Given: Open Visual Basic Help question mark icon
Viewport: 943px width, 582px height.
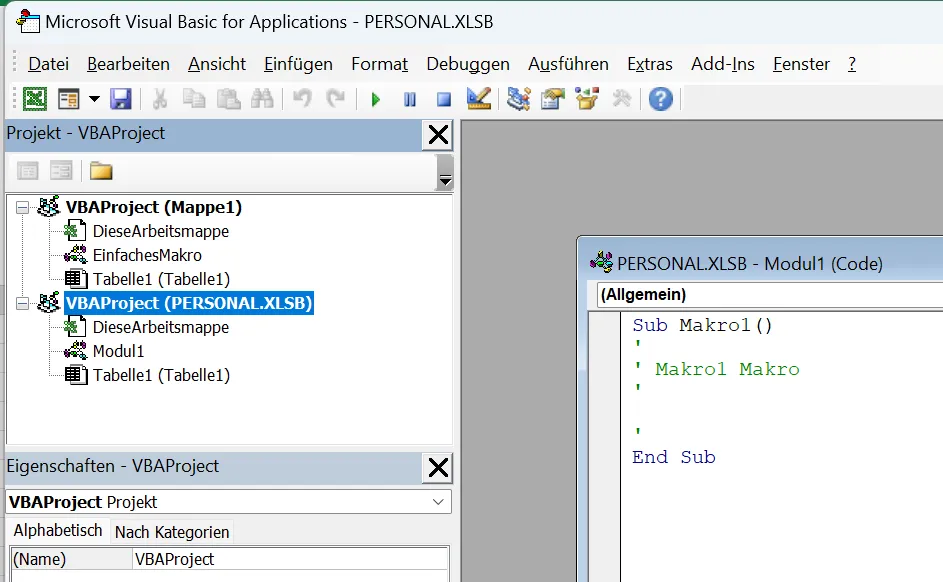Looking at the screenshot, I should tap(660, 99).
